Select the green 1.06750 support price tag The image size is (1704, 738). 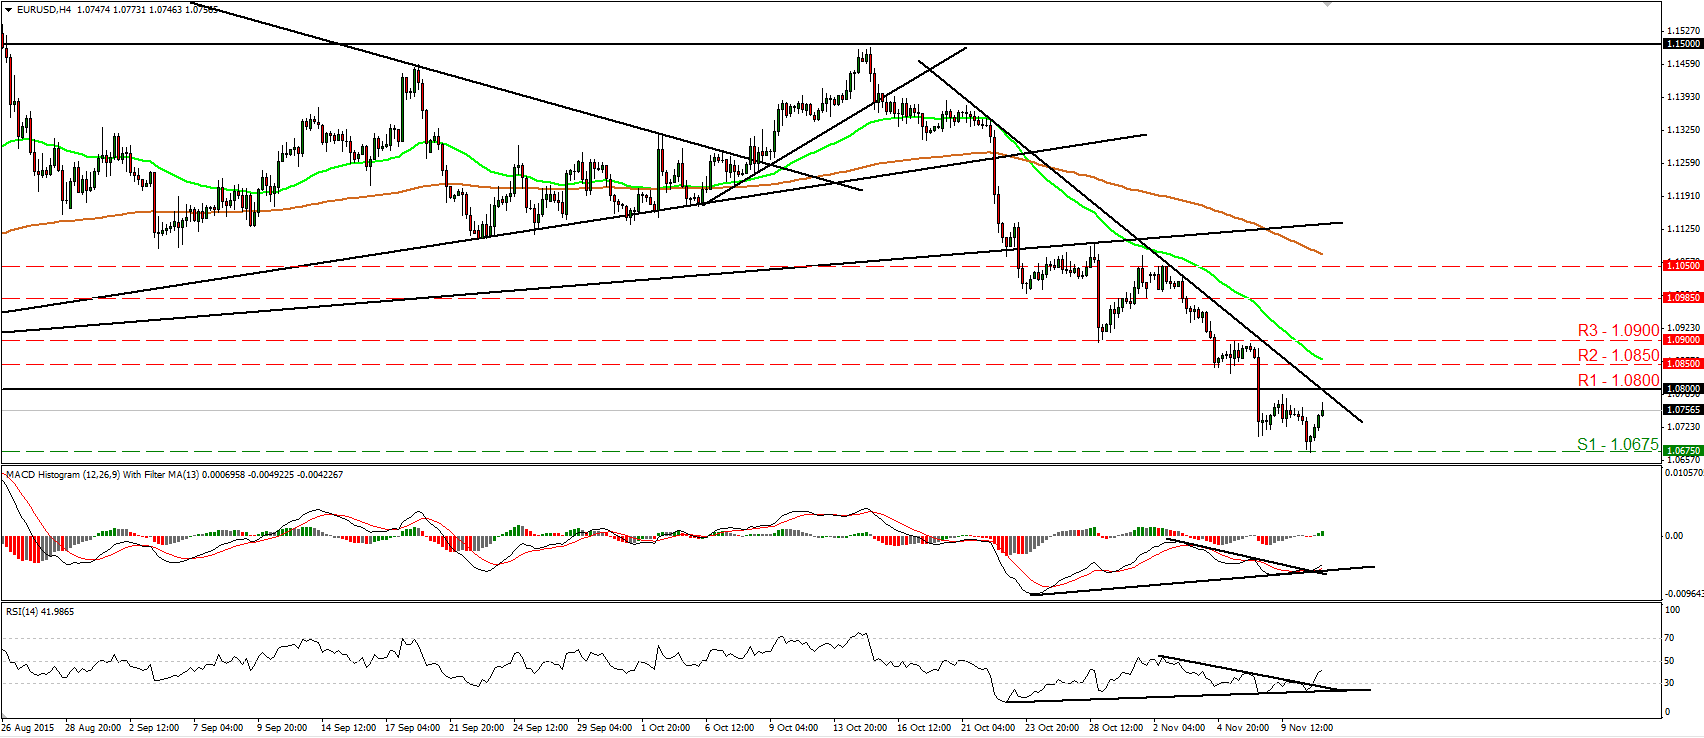(1682, 451)
